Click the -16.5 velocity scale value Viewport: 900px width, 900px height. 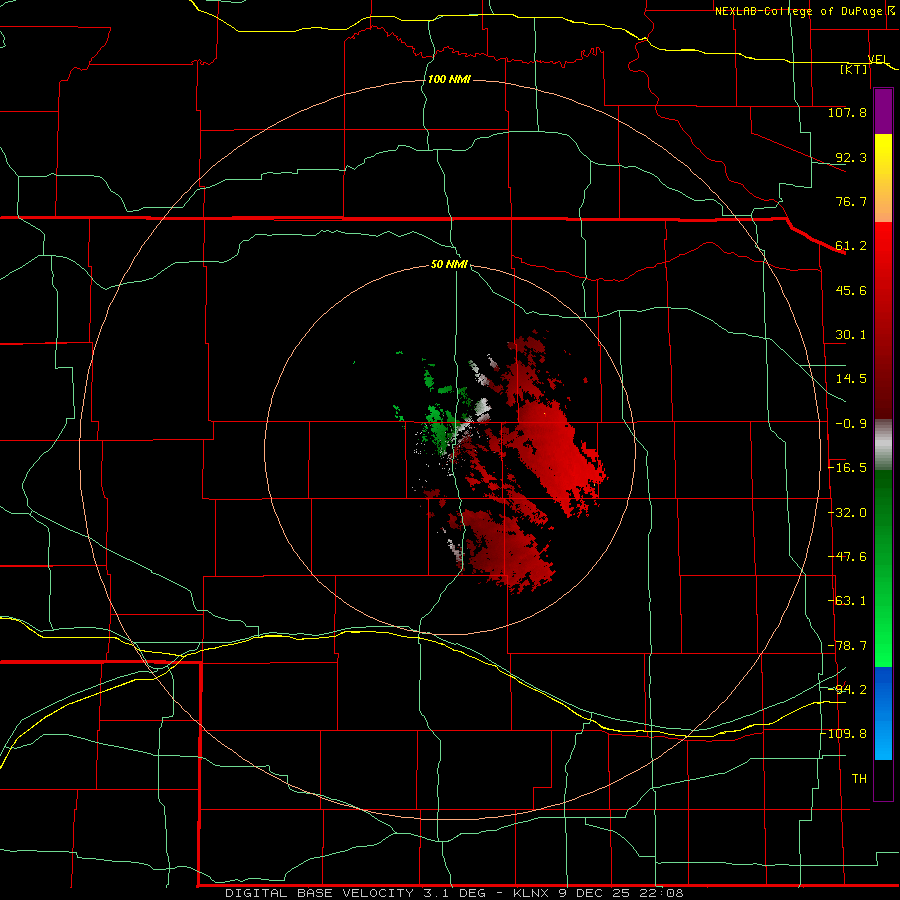click(847, 468)
